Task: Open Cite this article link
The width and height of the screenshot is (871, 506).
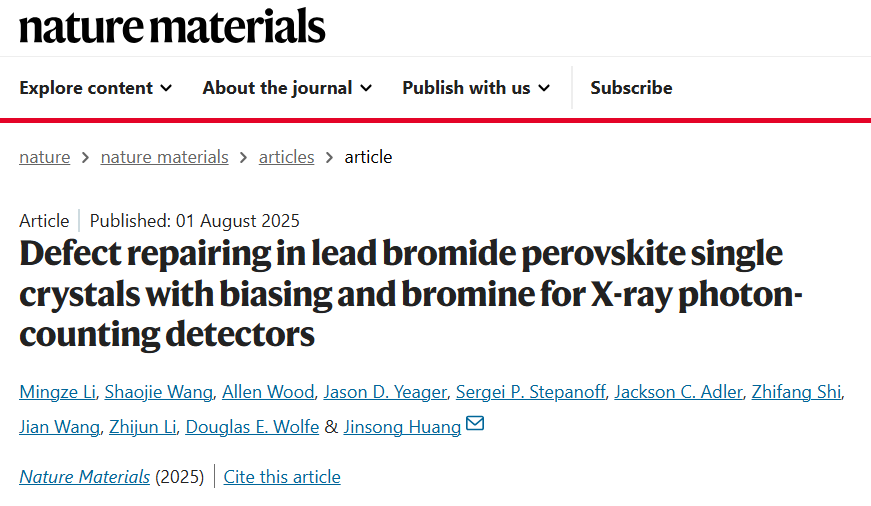Action: [282, 477]
